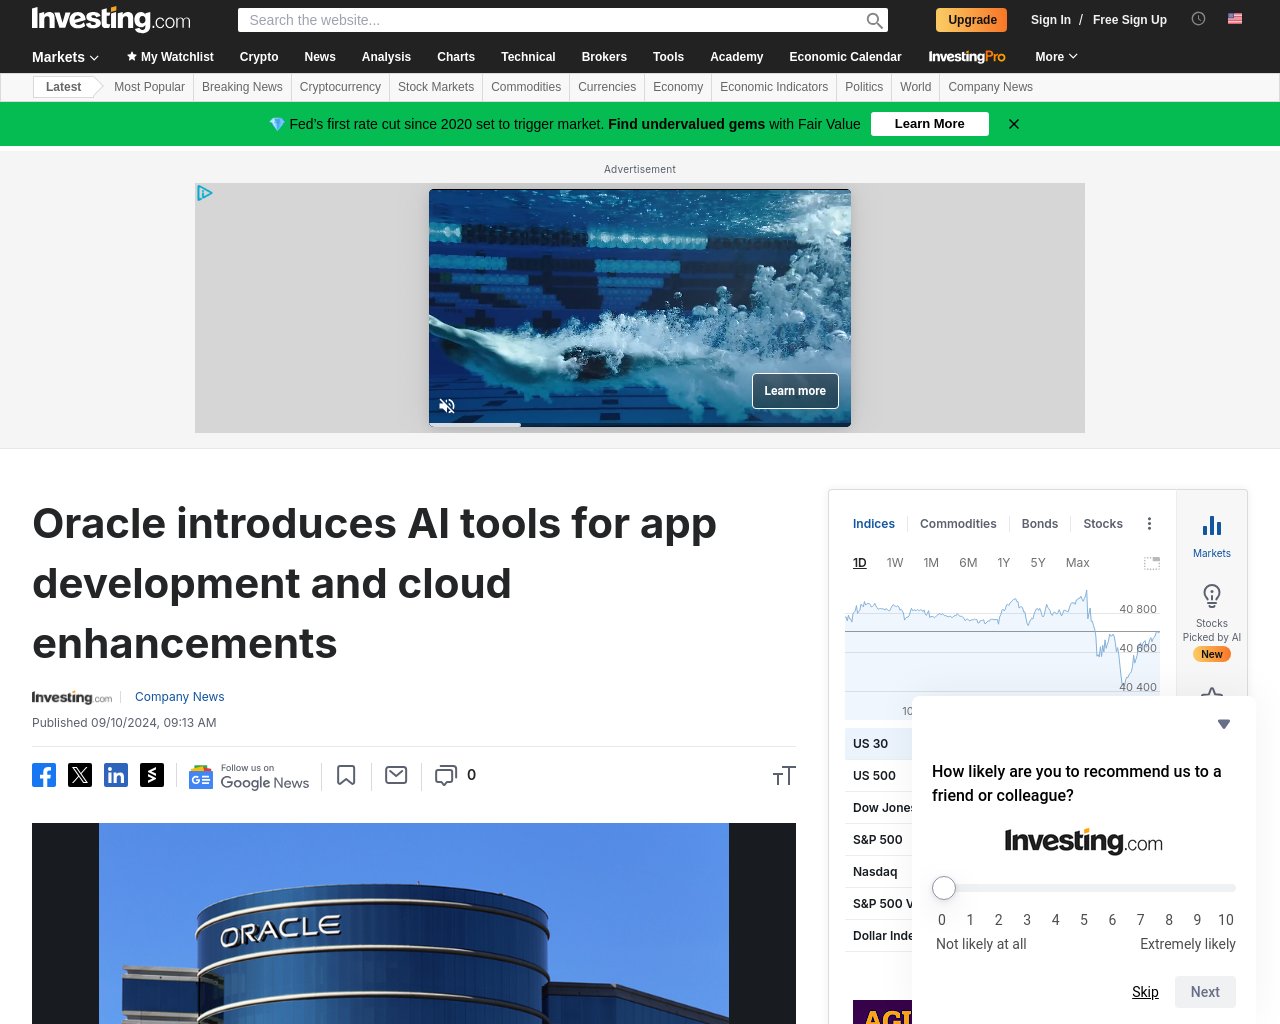Bookmark this article

pyautogui.click(x=346, y=775)
